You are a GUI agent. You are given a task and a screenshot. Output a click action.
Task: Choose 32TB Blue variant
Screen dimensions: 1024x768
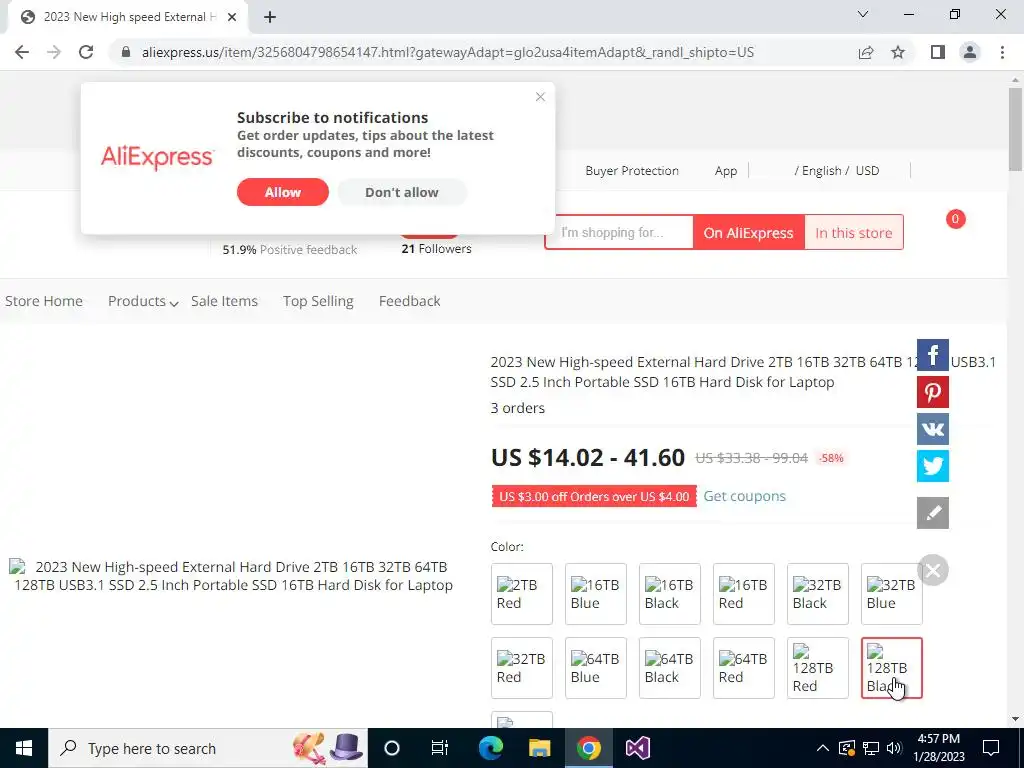891,594
